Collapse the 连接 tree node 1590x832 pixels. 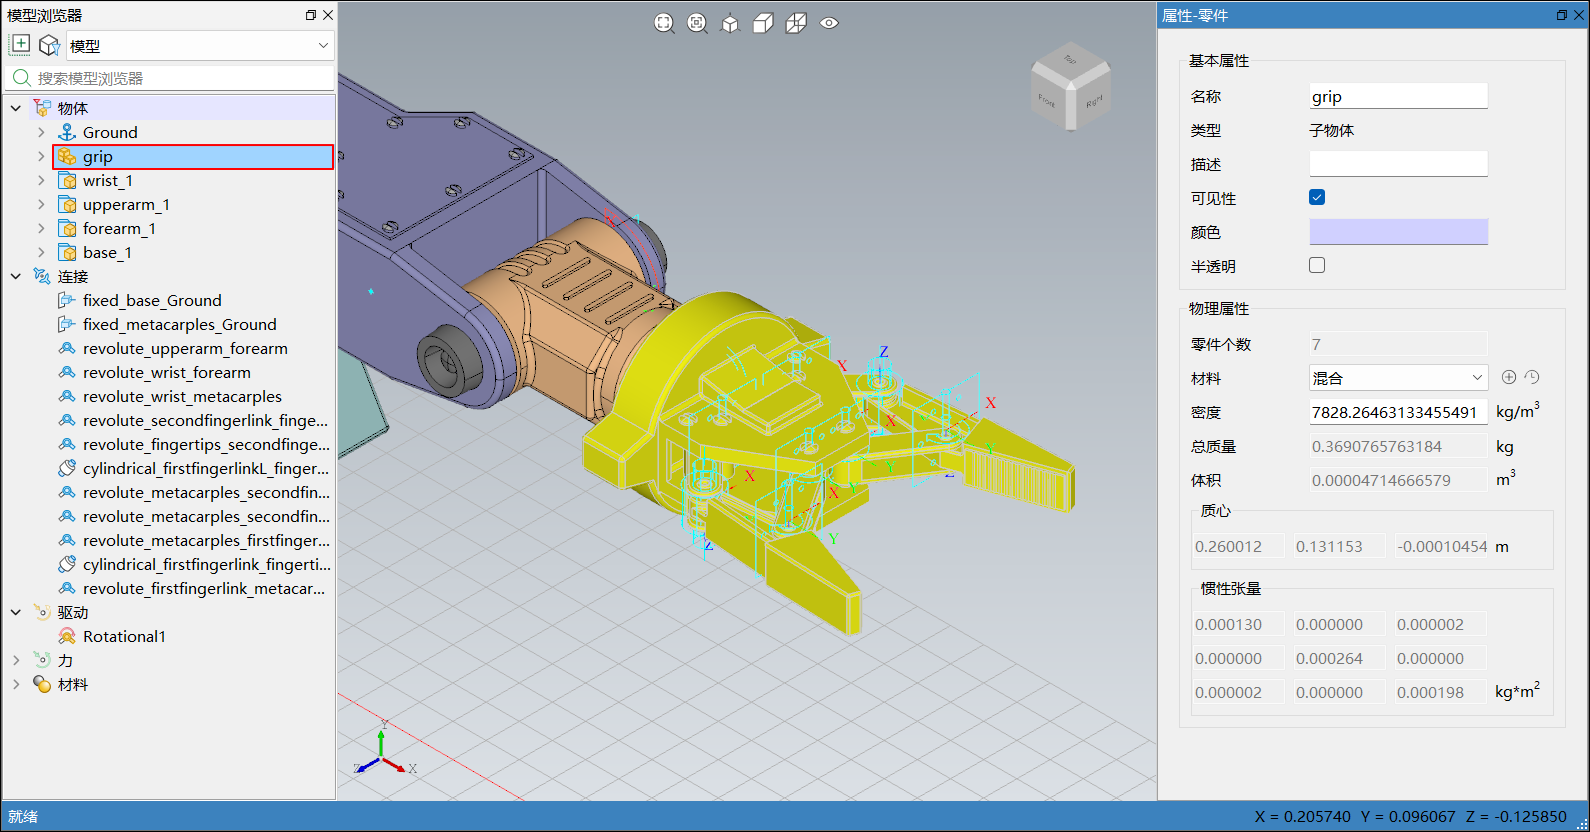coord(16,276)
